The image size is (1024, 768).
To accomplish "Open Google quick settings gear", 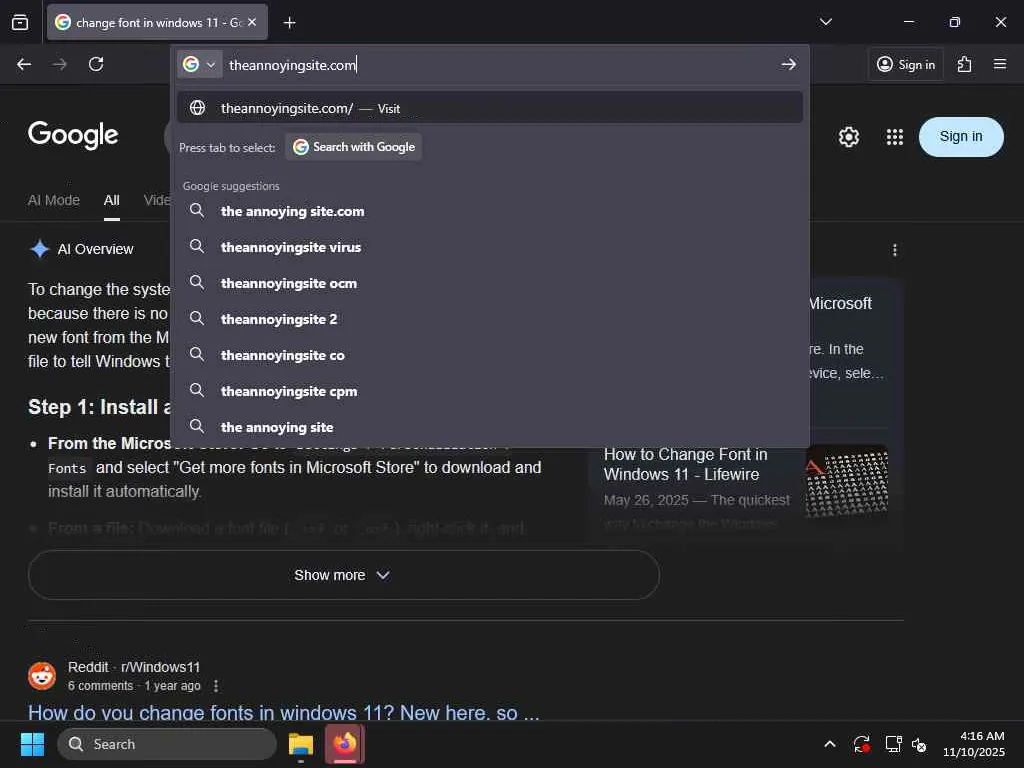I will click(849, 137).
